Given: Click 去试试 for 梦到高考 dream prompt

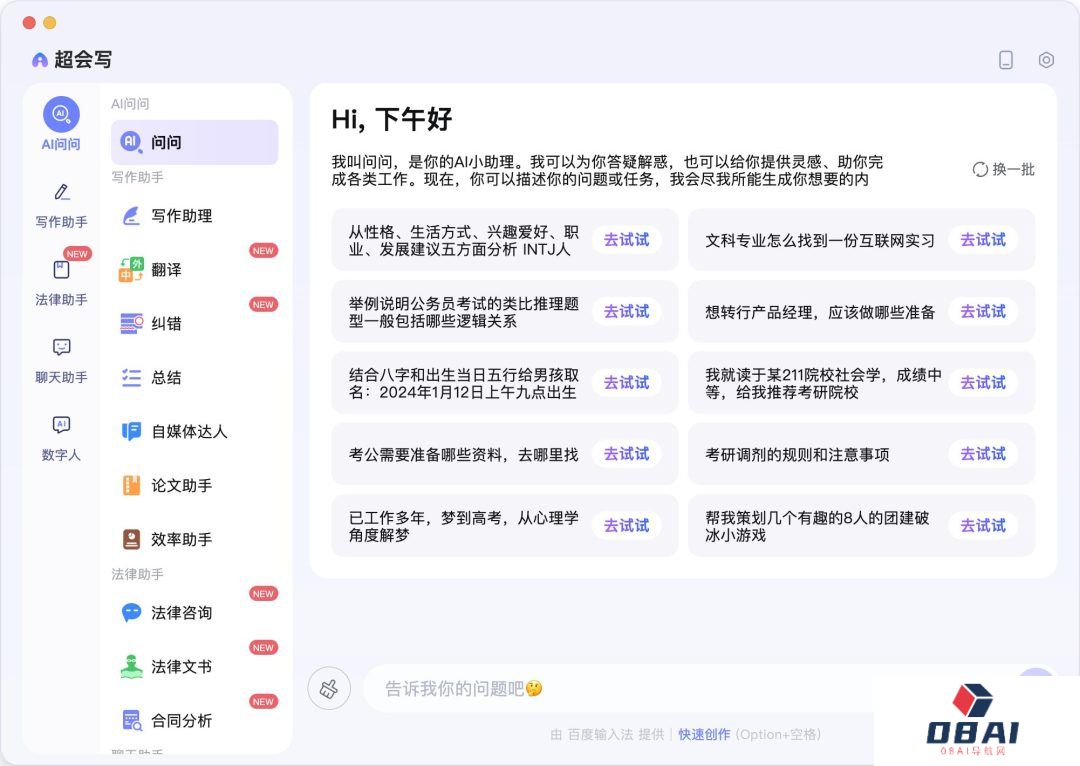Looking at the screenshot, I should click(x=626, y=526).
